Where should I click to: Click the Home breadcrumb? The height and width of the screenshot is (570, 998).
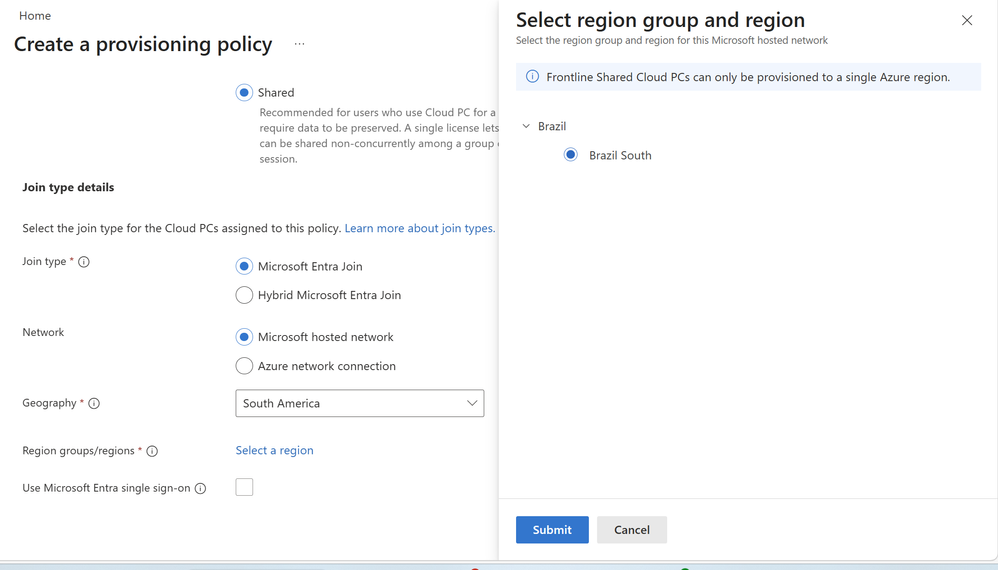point(35,16)
